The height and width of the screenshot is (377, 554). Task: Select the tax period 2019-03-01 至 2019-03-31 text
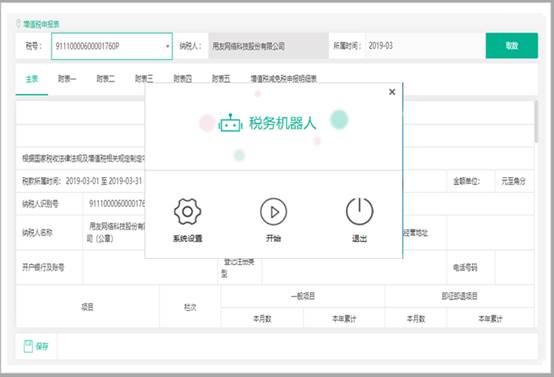click(x=104, y=181)
